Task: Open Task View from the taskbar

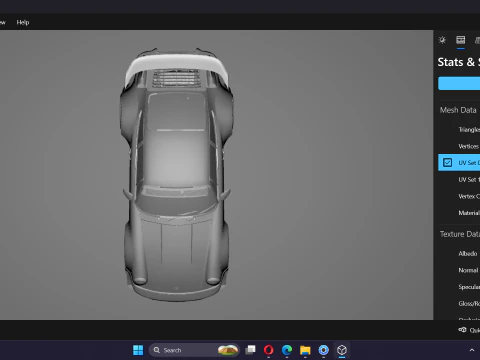Action: (250, 350)
